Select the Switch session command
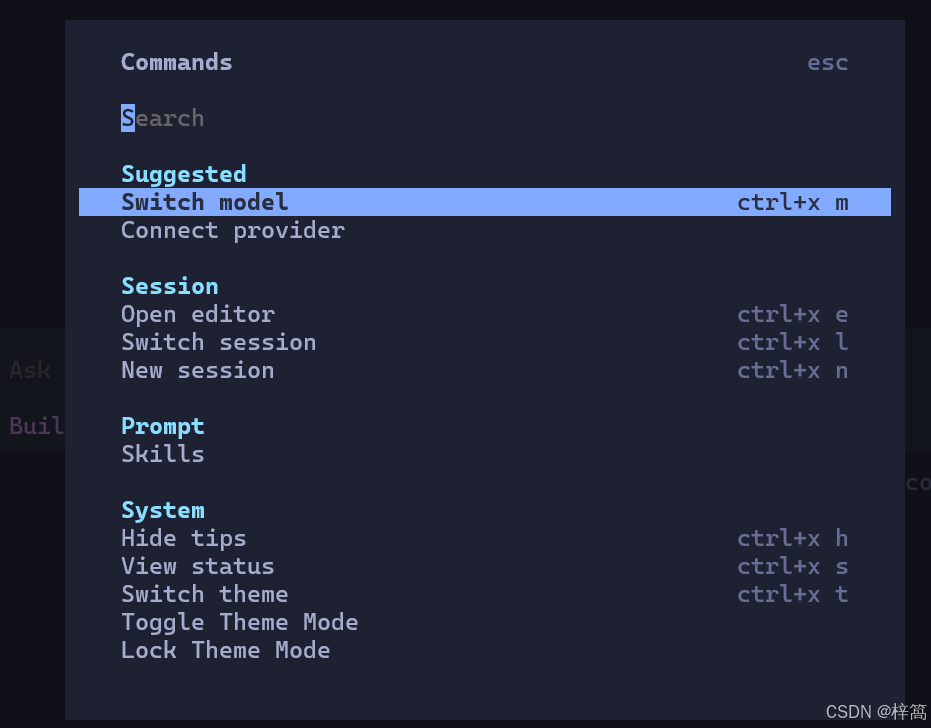The height and width of the screenshot is (728, 931). (484, 343)
